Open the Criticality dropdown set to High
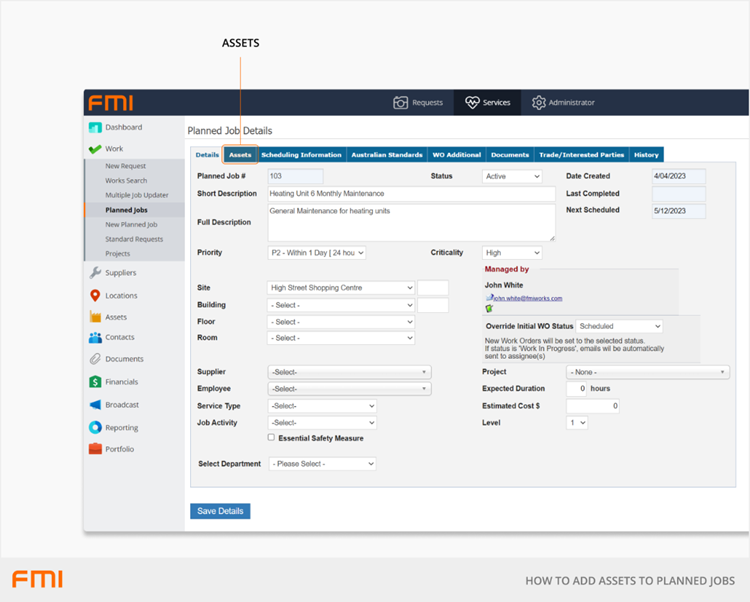The height and width of the screenshot is (602, 750). (511, 253)
